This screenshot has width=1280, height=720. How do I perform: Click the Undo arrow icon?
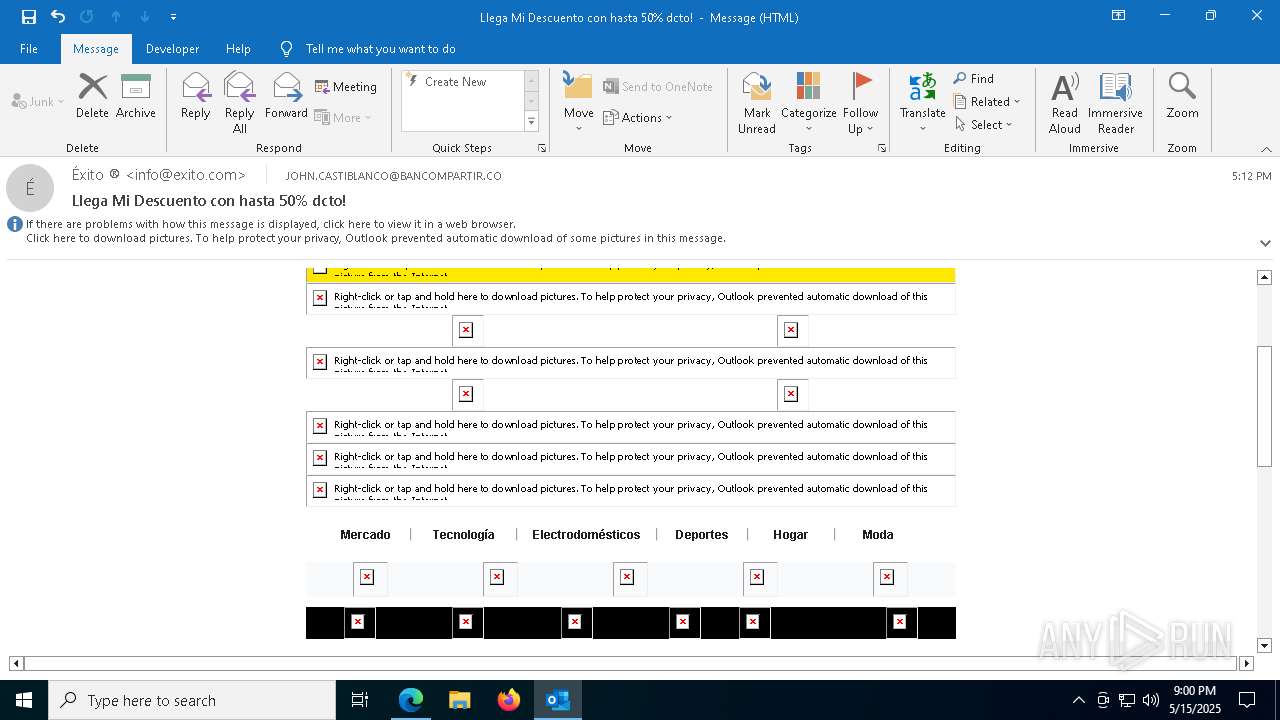pos(57,16)
